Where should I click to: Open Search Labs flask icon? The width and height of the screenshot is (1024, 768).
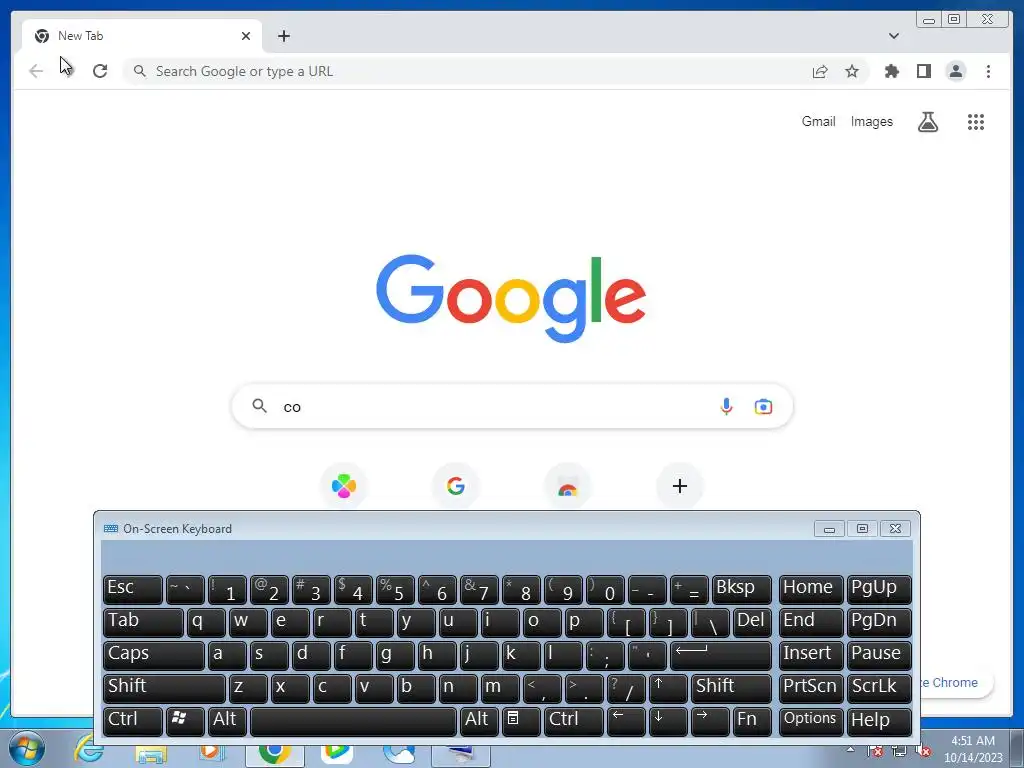click(x=927, y=121)
